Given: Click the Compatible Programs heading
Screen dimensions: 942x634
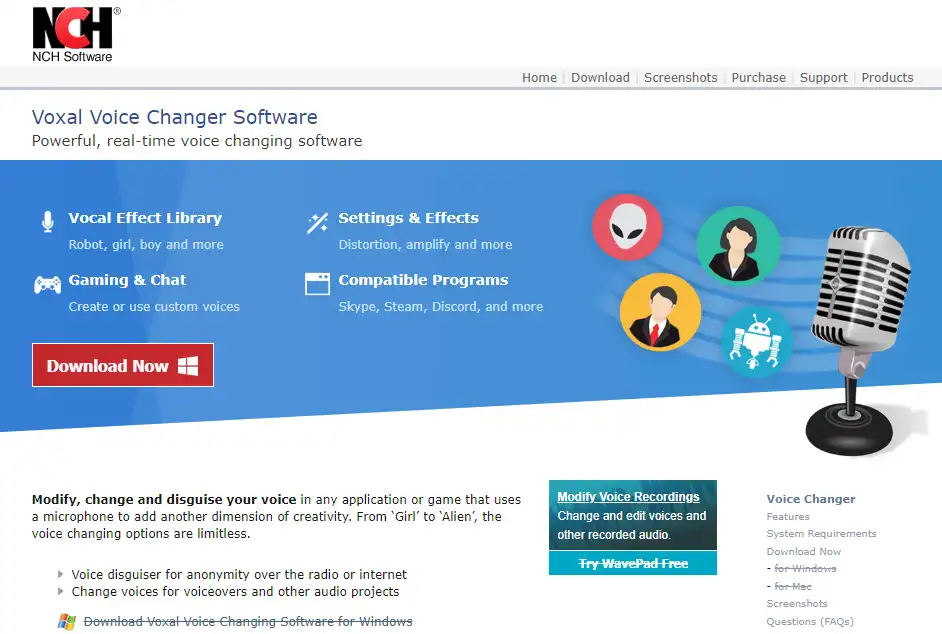Looking at the screenshot, I should pos(423,280).
